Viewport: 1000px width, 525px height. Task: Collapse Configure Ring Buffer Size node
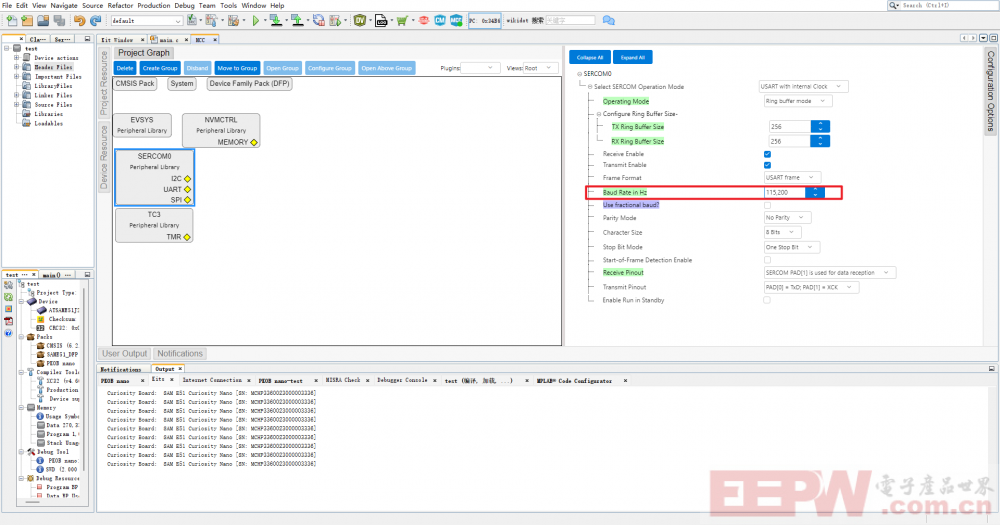pyautogui.click(x=599, y=114)
